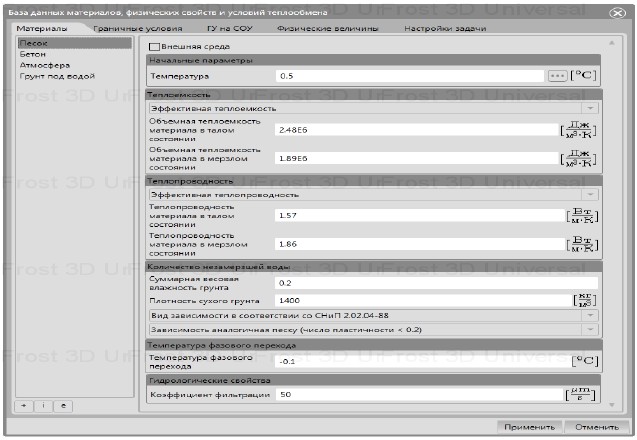Viewport: 637px width, 440px height.
Task: Switch to the 'Материалы' tab
Action: pos(41,28)
